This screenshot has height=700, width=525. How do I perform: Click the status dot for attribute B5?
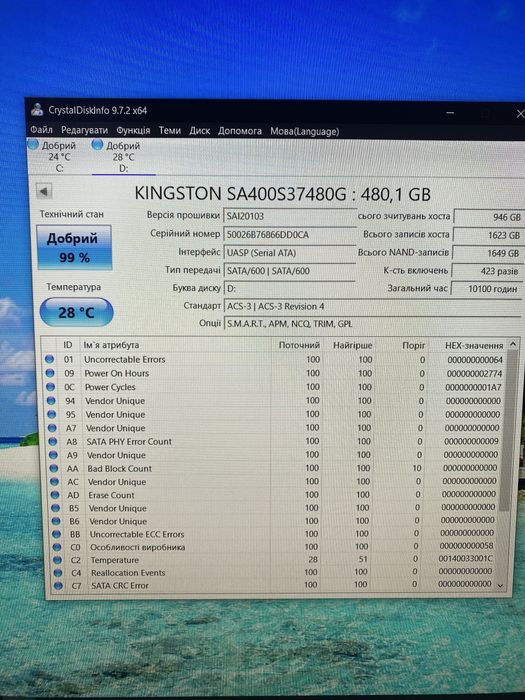click(x=55, y=508)
